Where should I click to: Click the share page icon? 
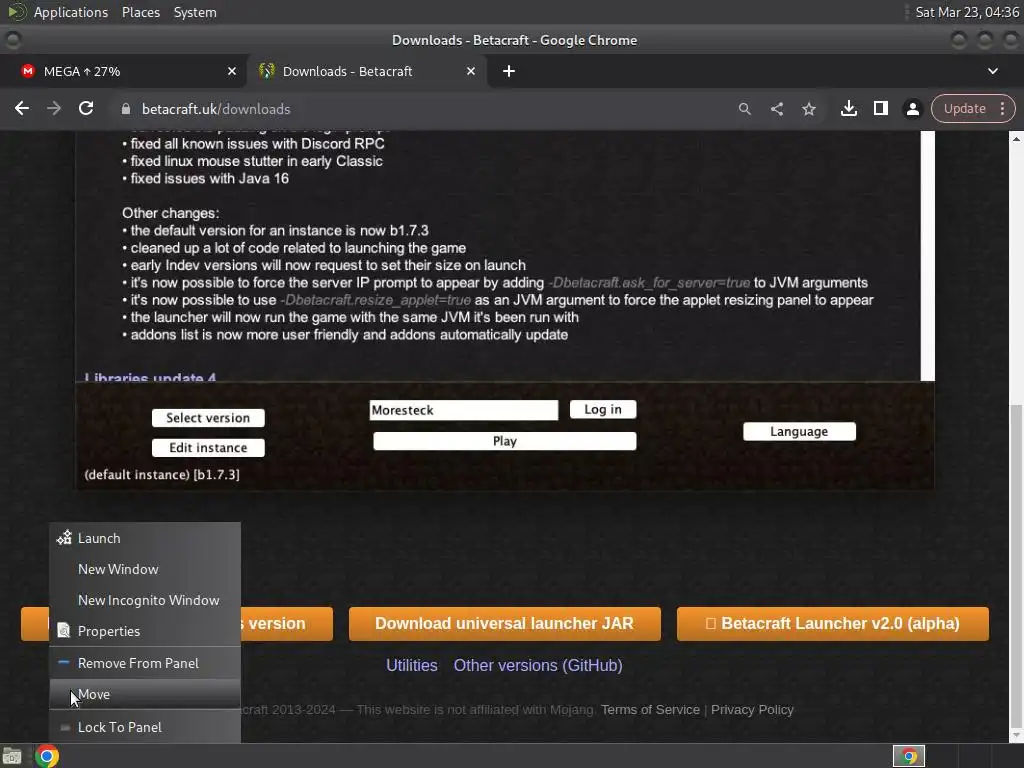pyautogui.click(x=776, y=109)
